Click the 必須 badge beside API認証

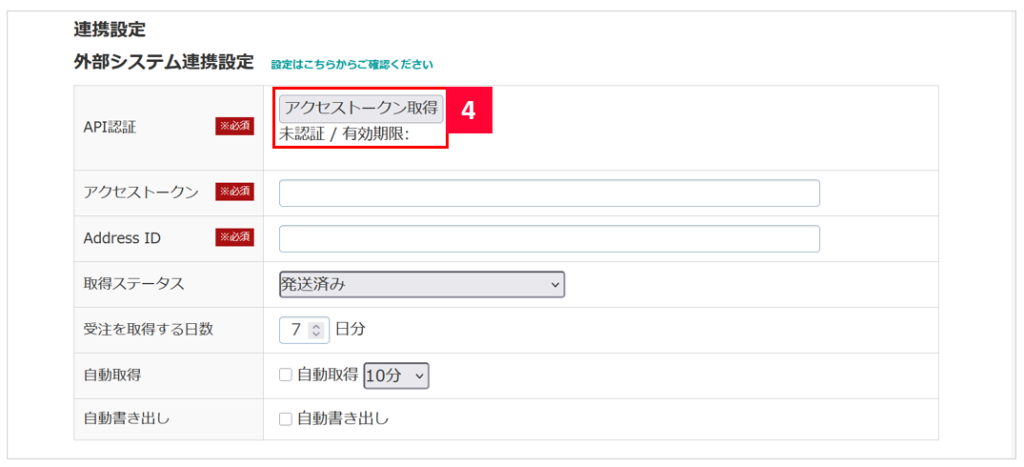[x=234, y=127]
